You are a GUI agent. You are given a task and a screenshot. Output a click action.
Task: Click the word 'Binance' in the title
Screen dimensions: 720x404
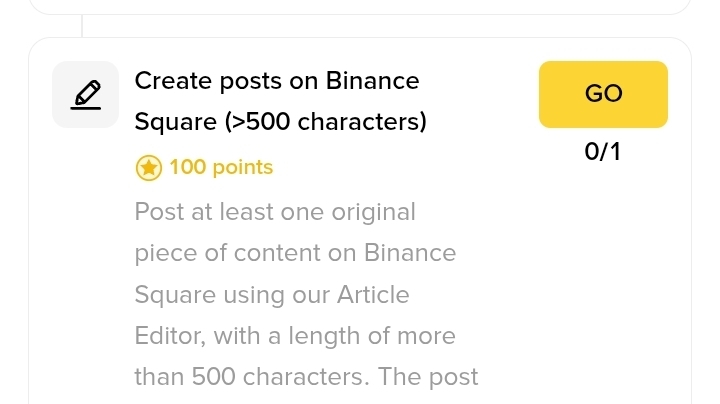(x=373, y=80)
